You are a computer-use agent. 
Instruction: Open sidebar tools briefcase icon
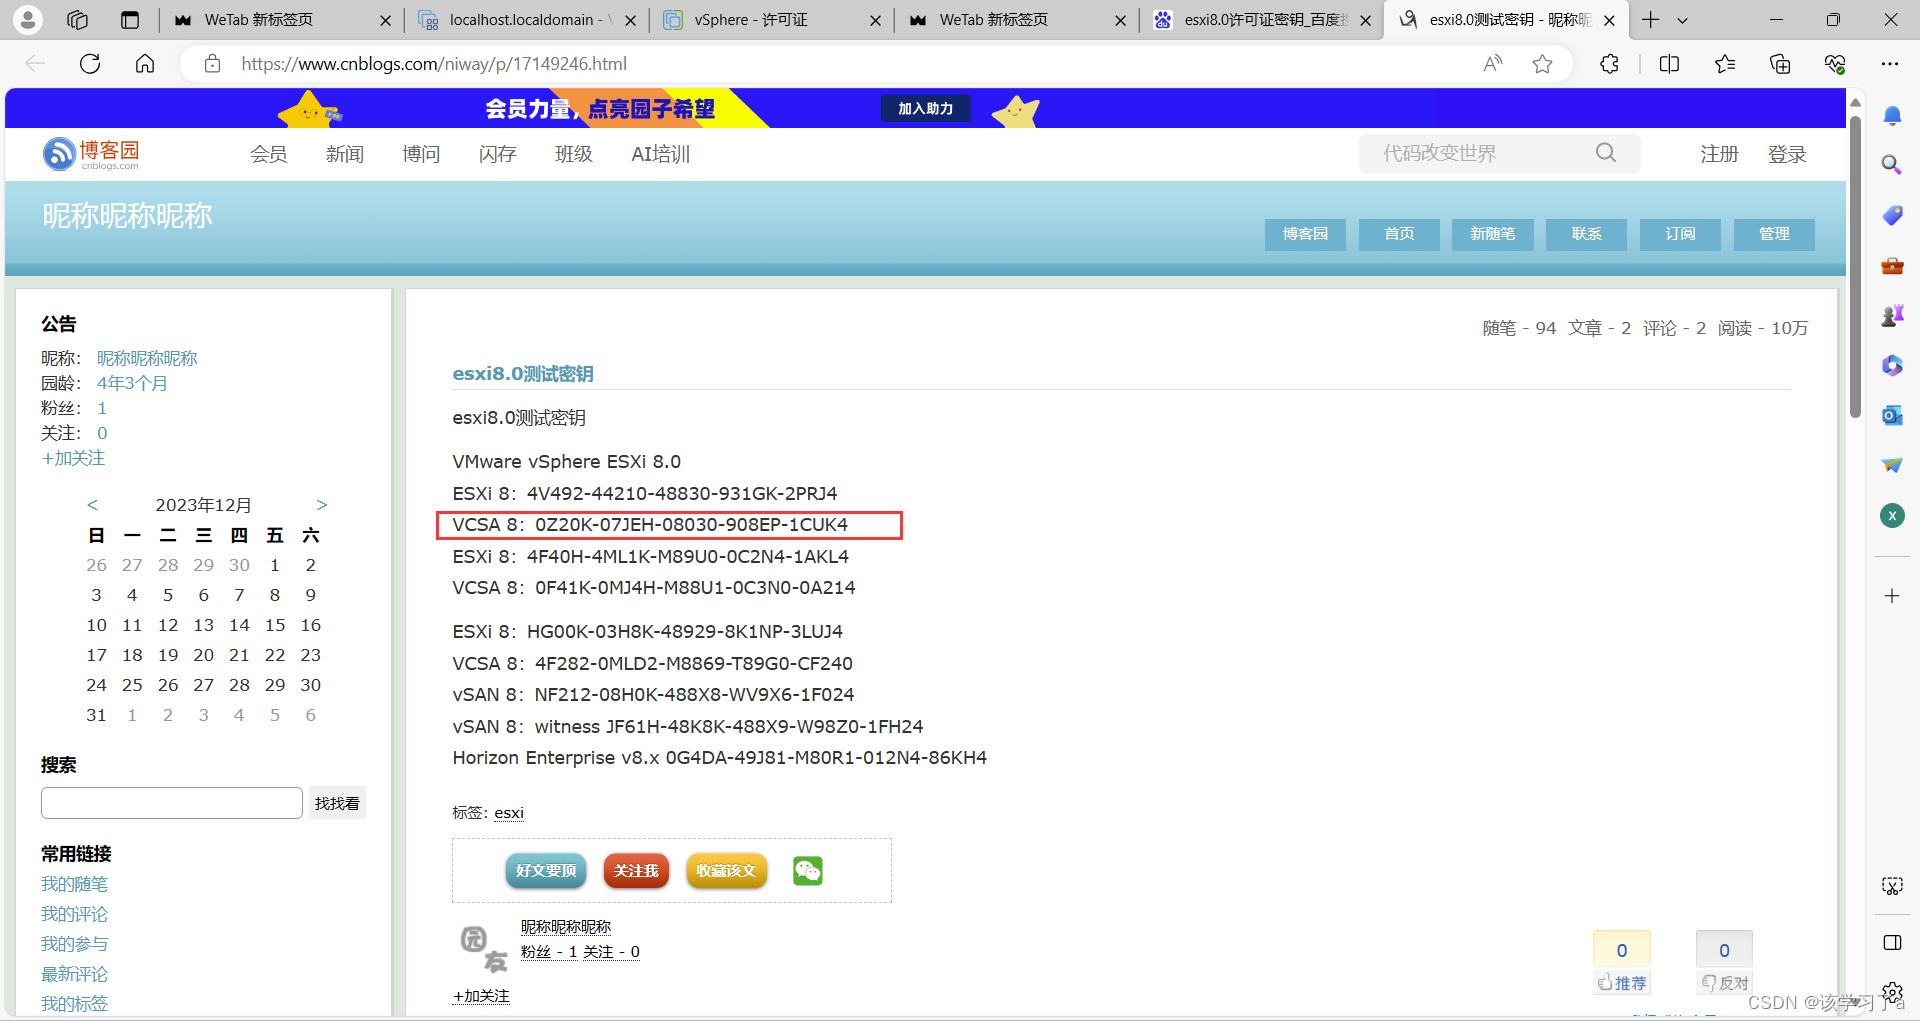1892,265
